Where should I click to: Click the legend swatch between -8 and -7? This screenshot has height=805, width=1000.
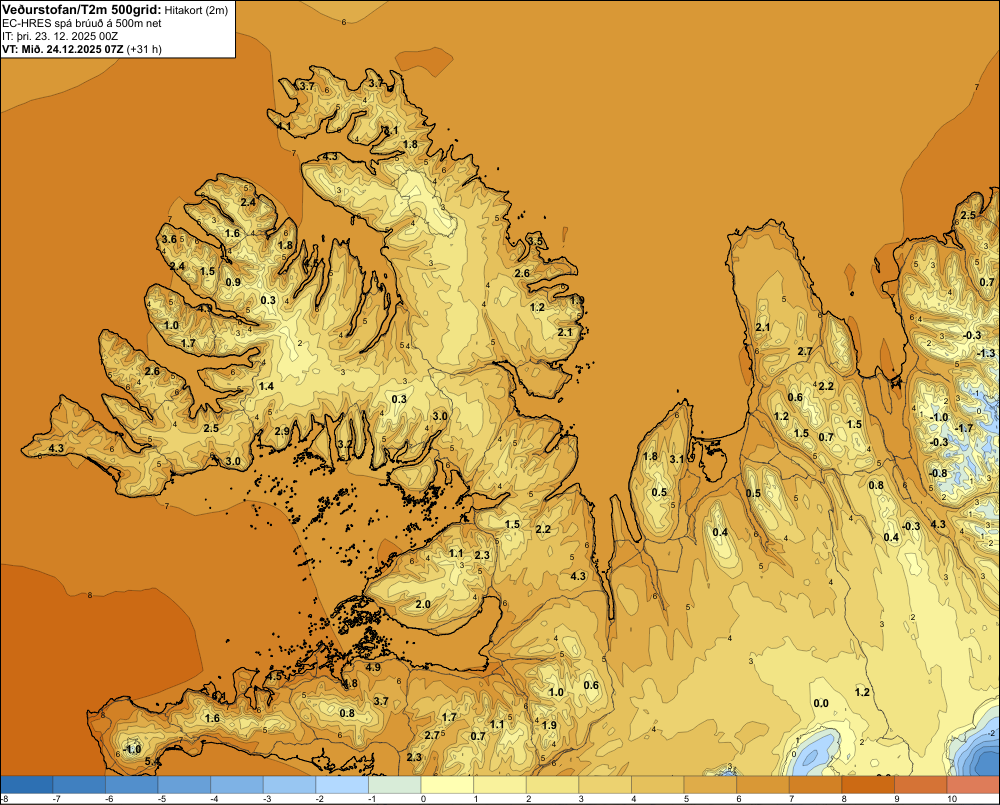tap(27, 784)
